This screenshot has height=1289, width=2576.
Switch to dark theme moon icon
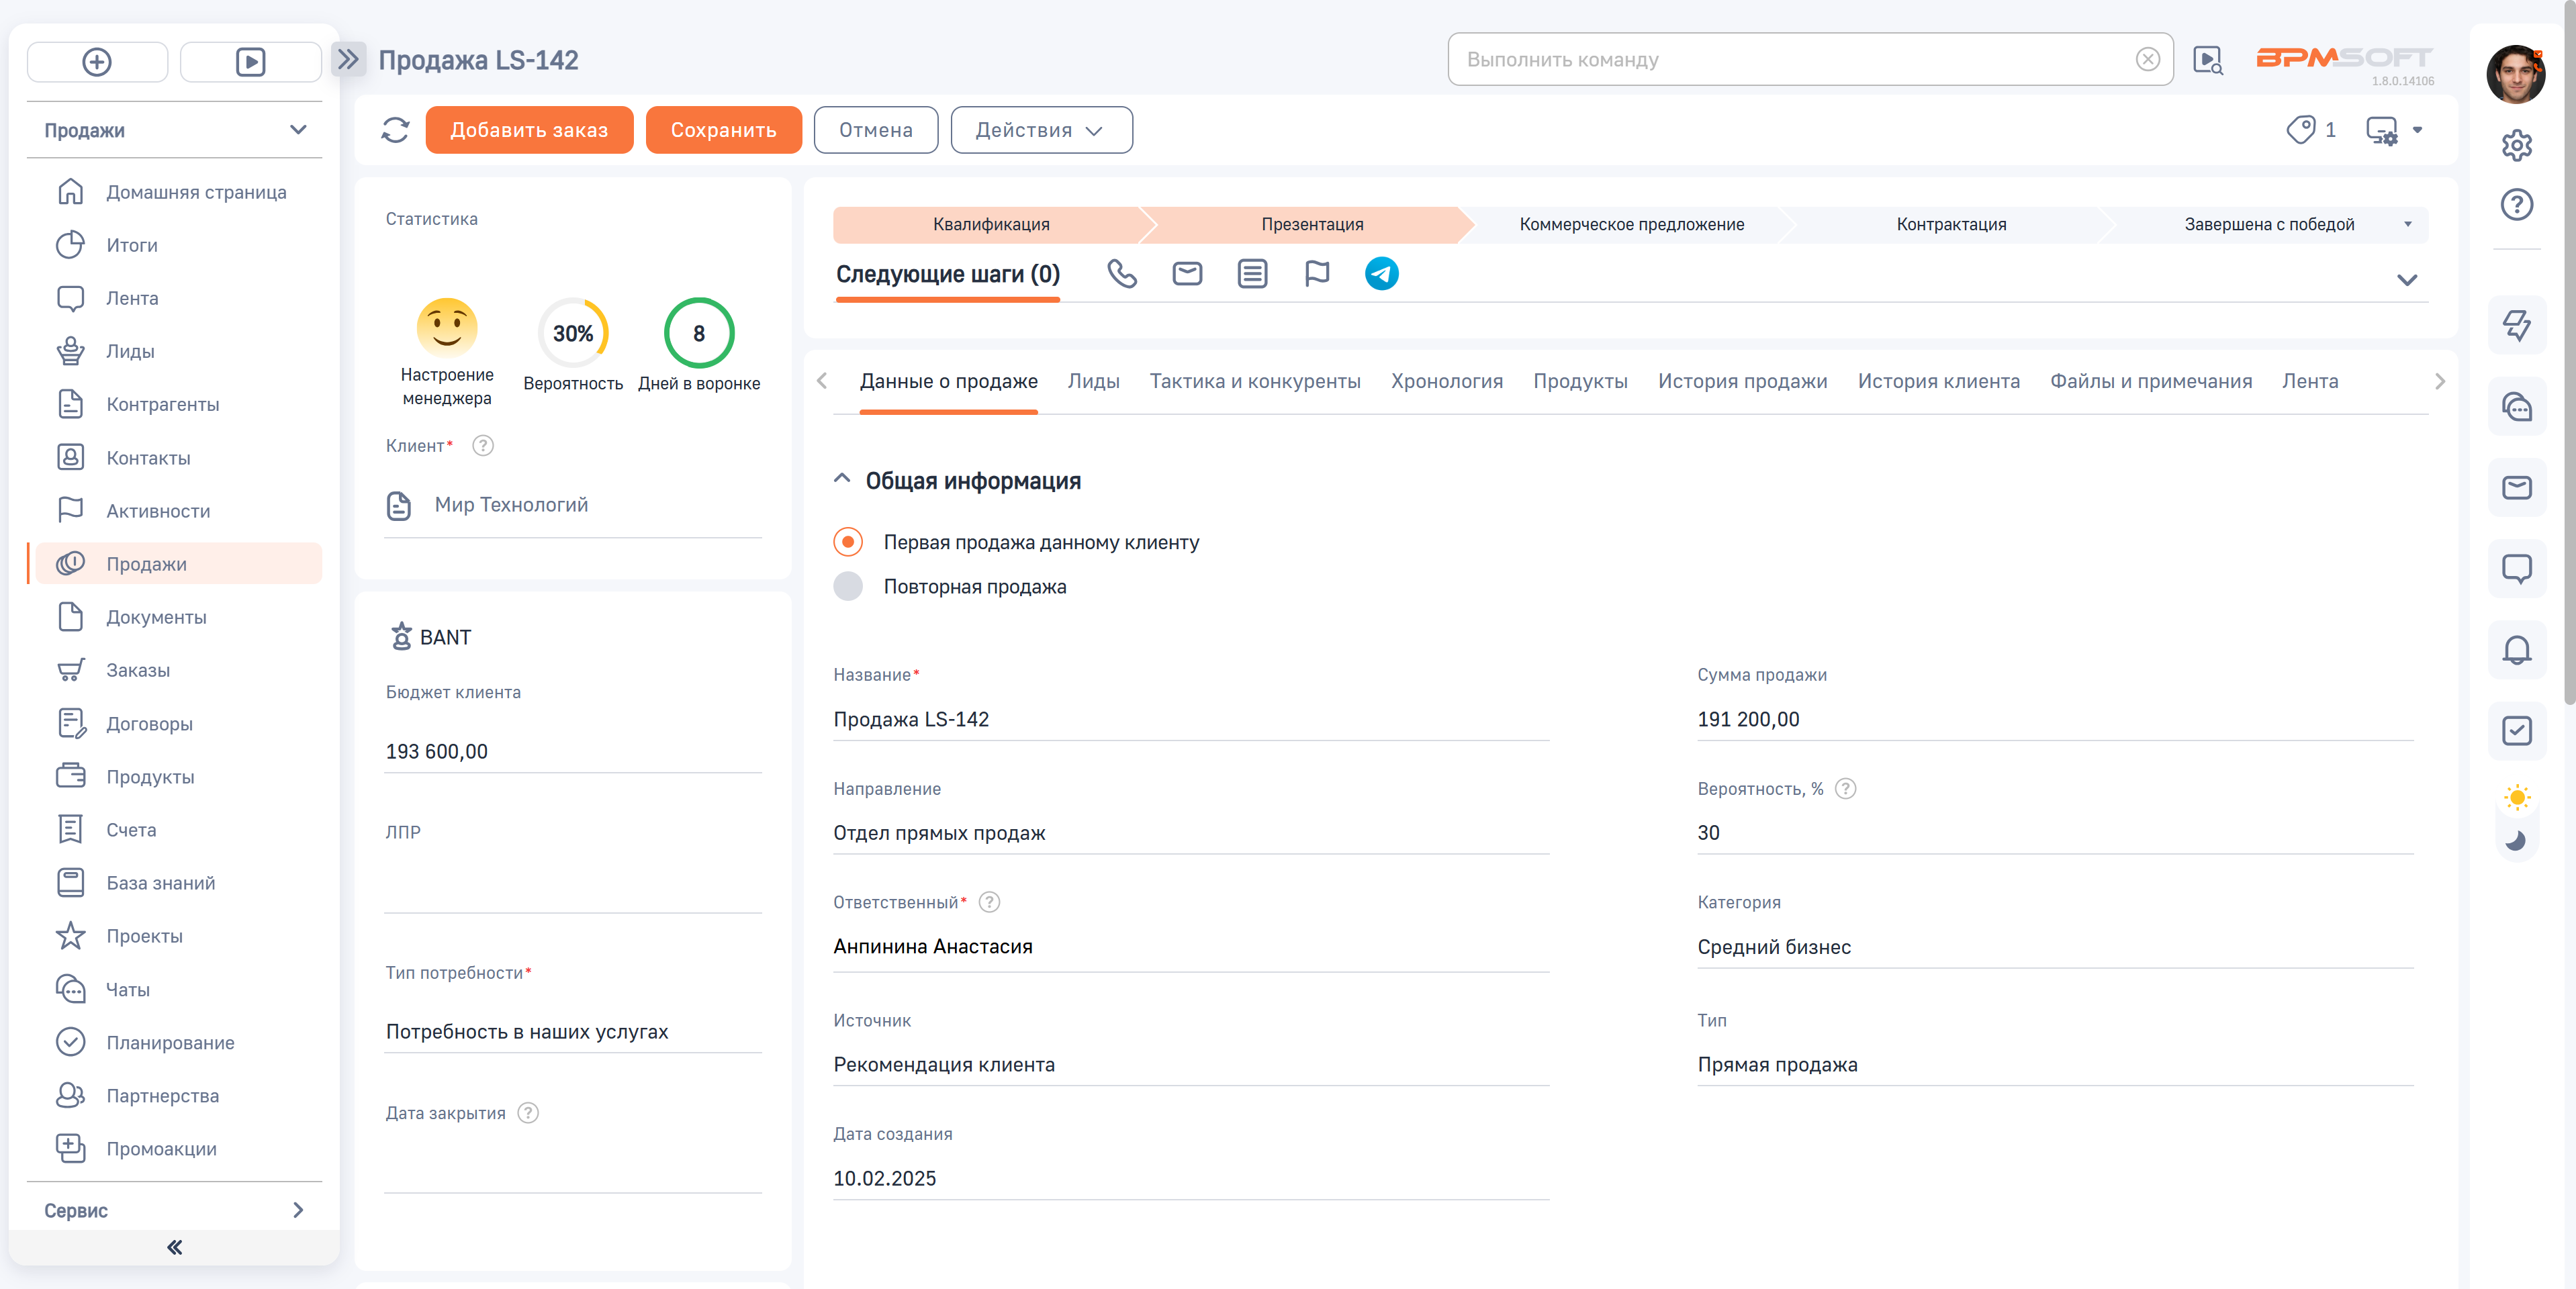click(2516, 841)
